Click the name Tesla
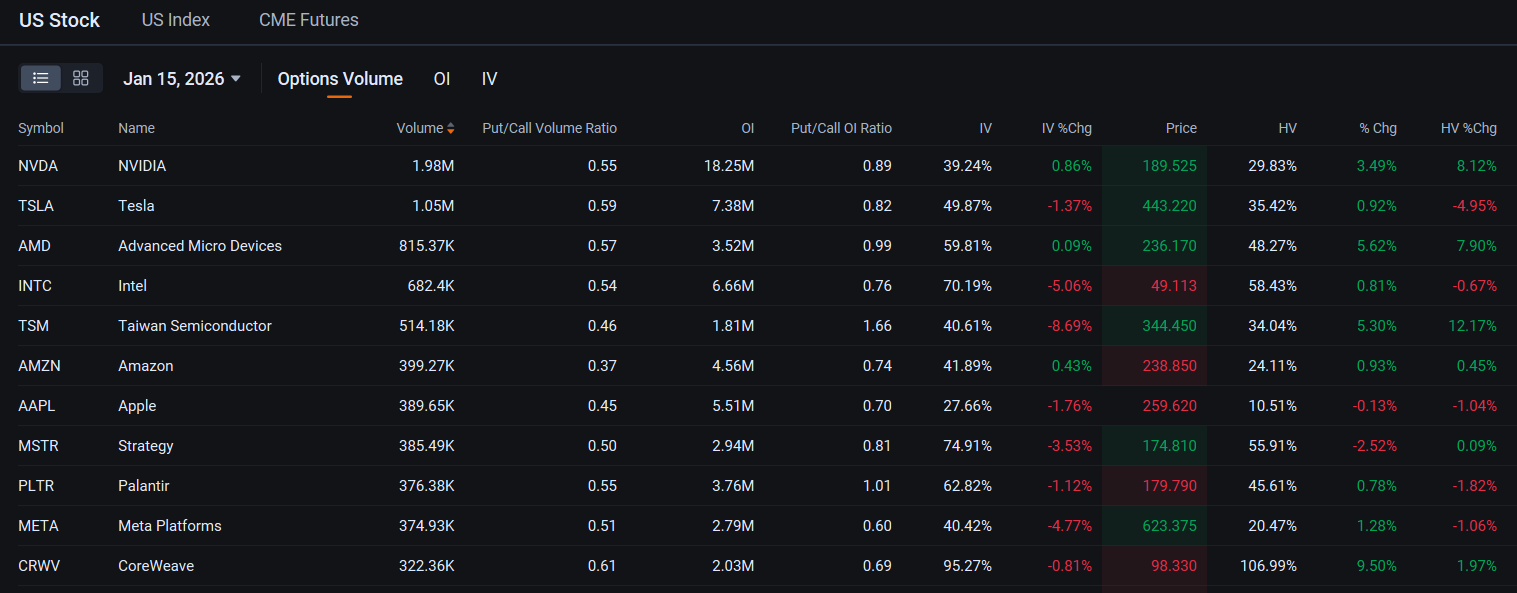 [x=136, y=206]
